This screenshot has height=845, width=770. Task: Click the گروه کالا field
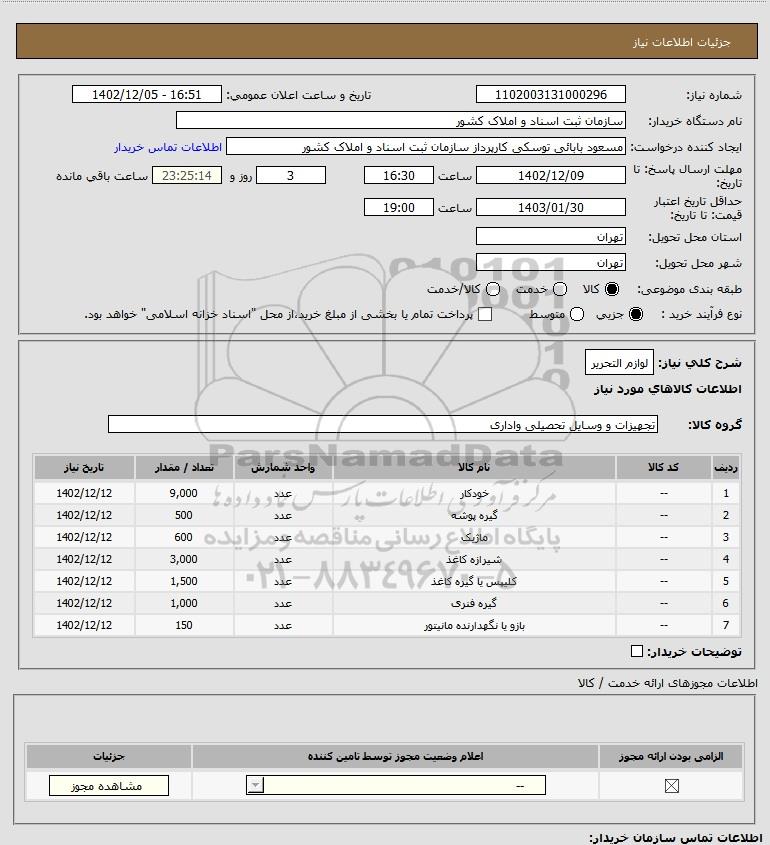point(383,424)
